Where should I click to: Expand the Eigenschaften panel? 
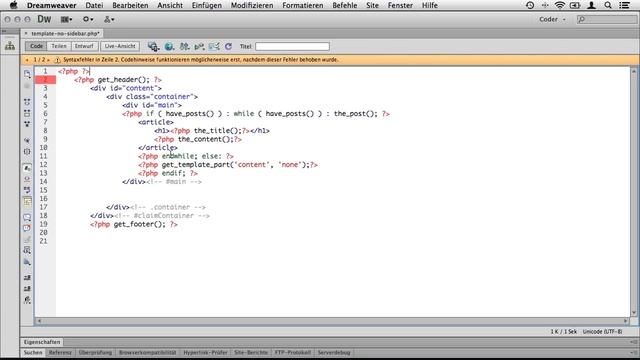(x=42, y=342)
